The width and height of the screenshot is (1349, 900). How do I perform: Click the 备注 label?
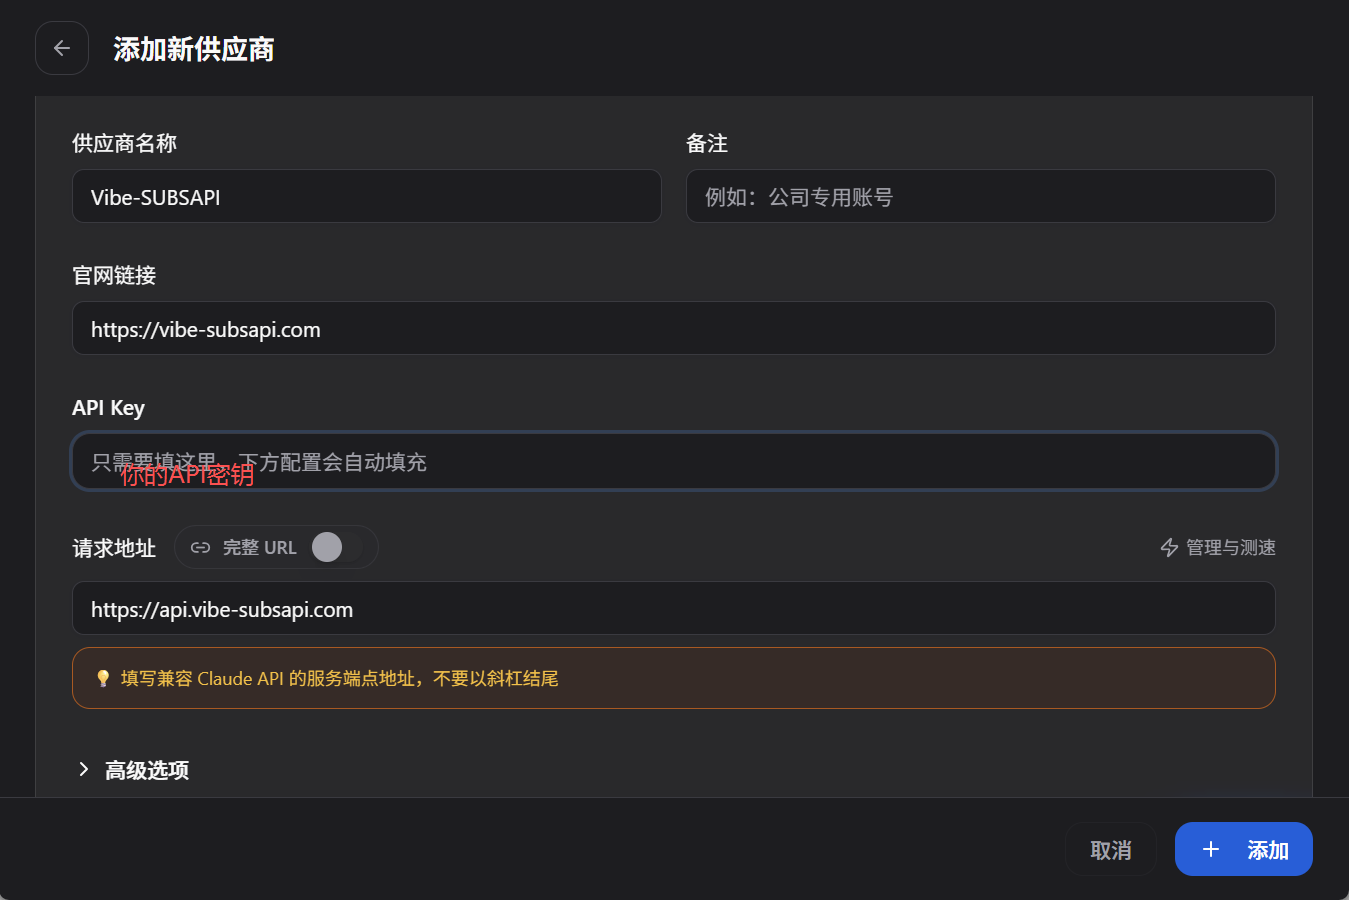pos(707,143)
